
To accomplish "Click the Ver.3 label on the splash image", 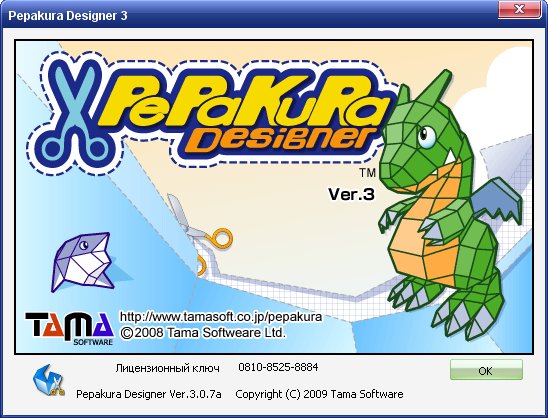I will coord(351,194).
